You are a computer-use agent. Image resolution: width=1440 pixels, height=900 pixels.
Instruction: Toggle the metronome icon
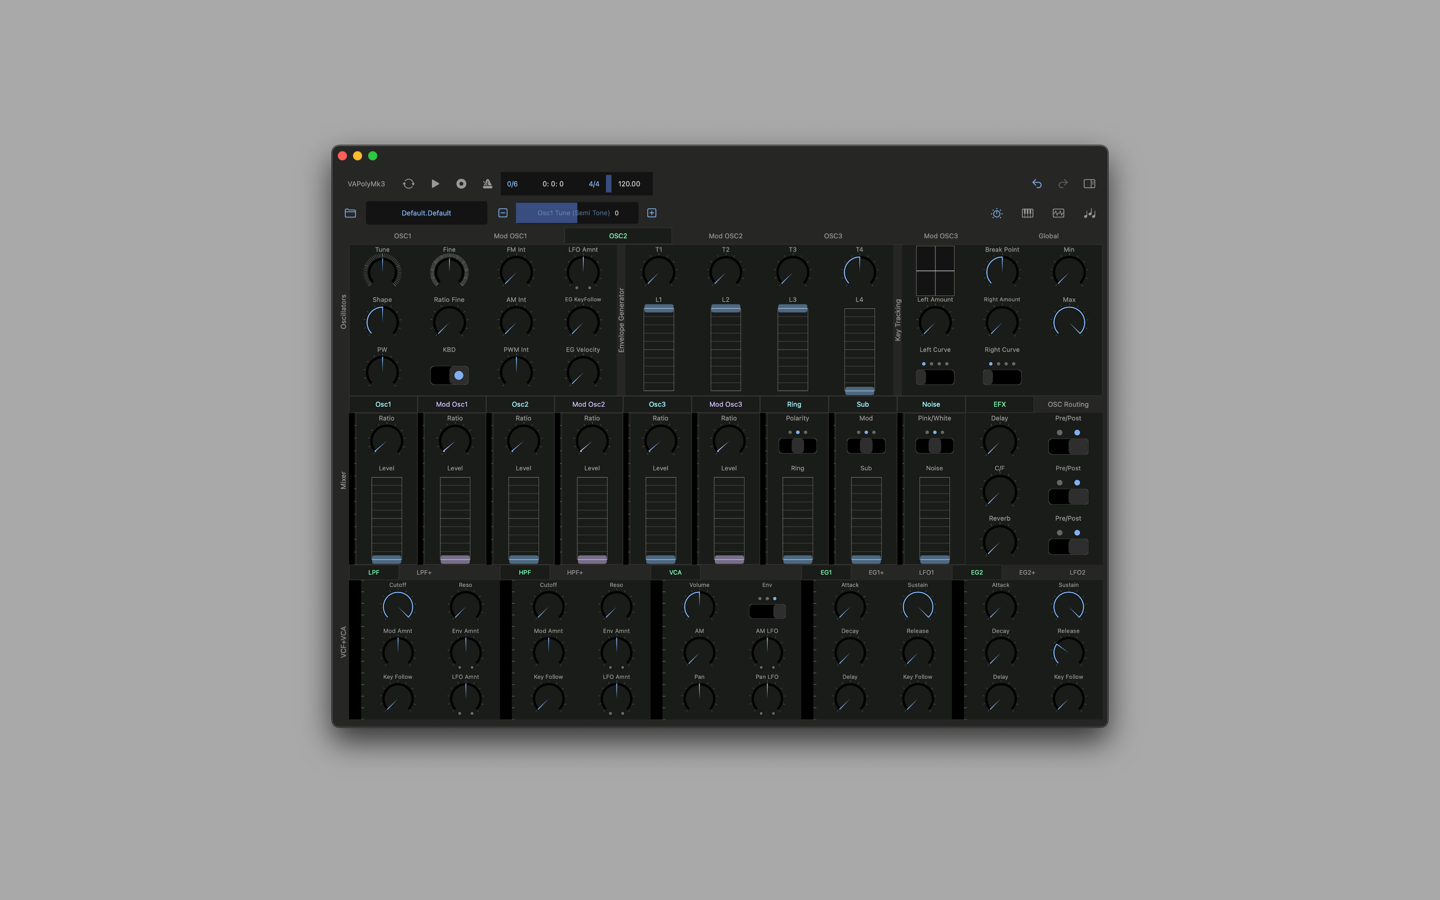click(487, 184)
